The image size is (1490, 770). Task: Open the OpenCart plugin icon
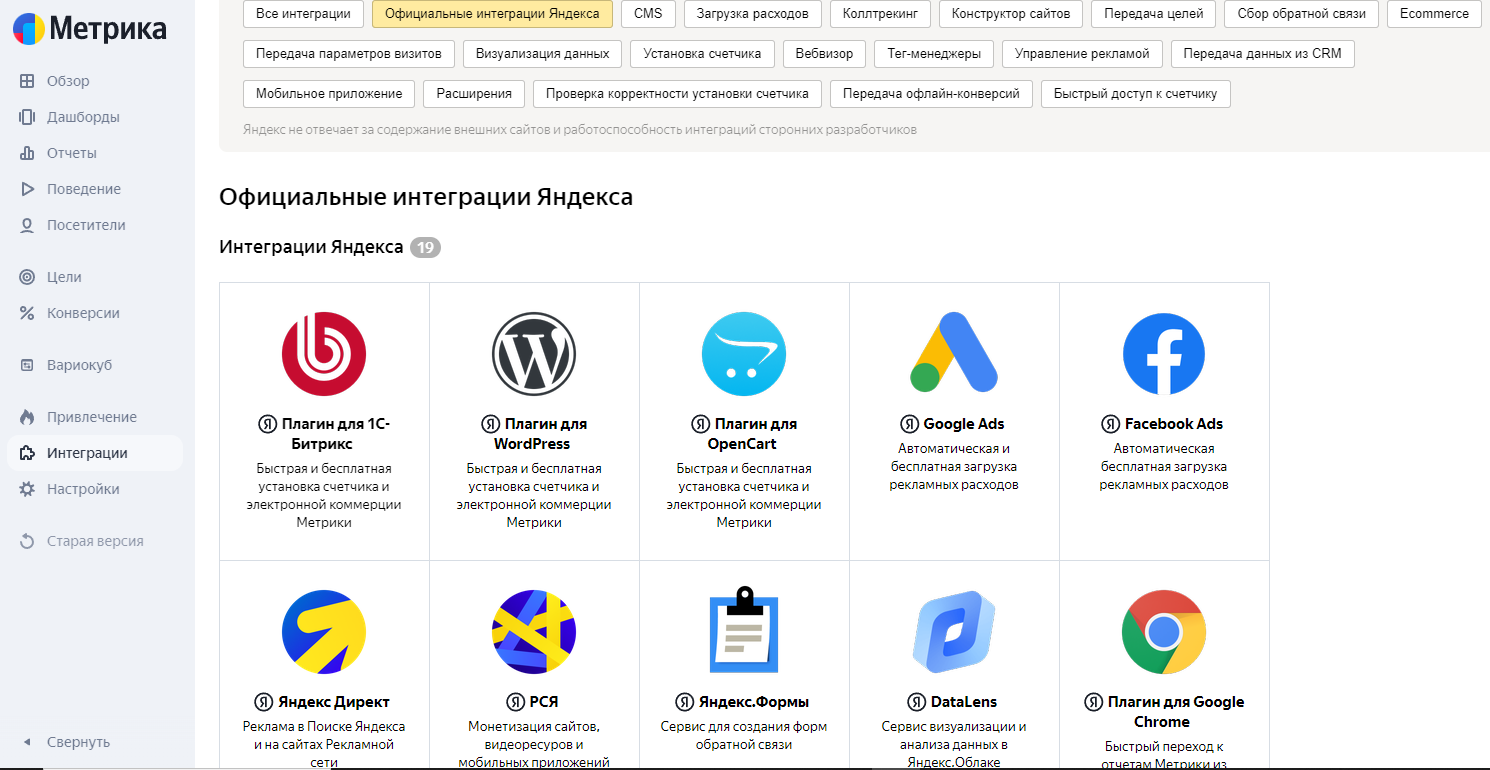pos(744,354)
